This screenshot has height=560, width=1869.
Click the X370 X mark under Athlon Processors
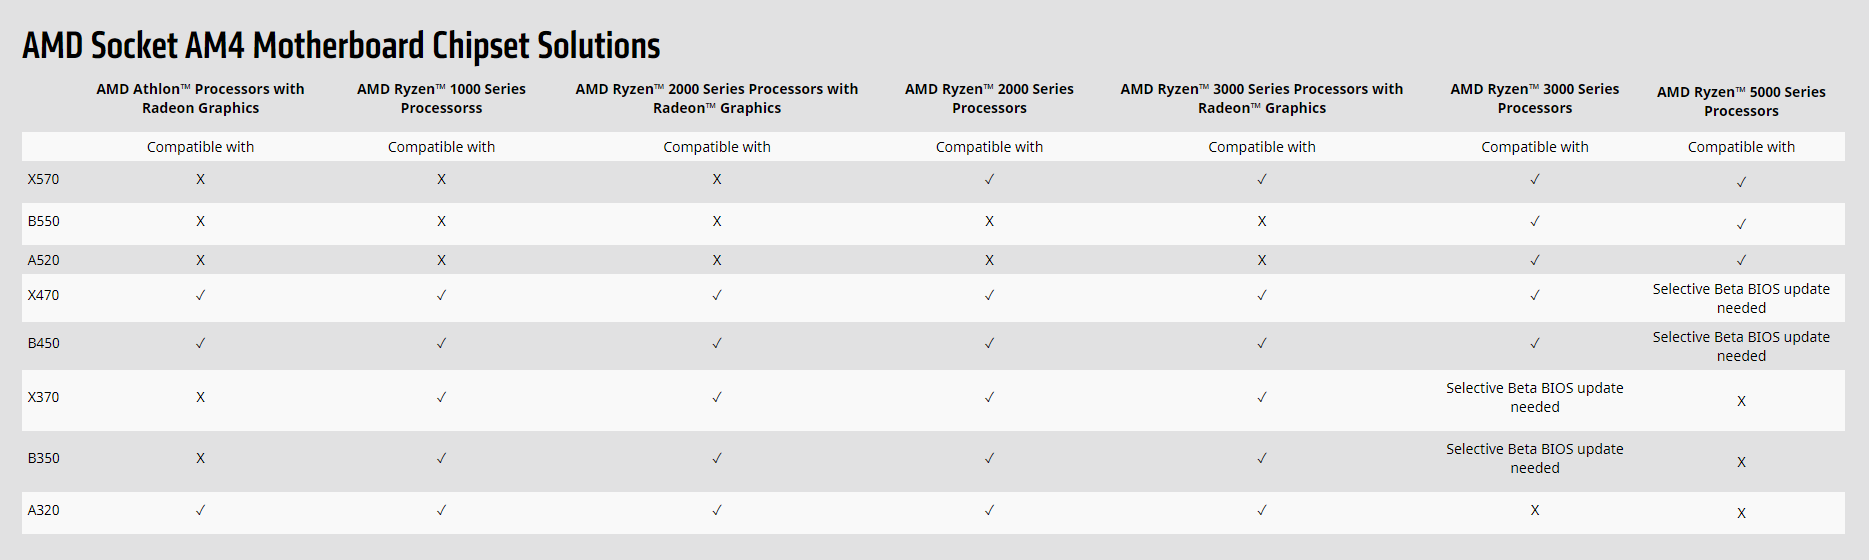[x=200, y=397]
